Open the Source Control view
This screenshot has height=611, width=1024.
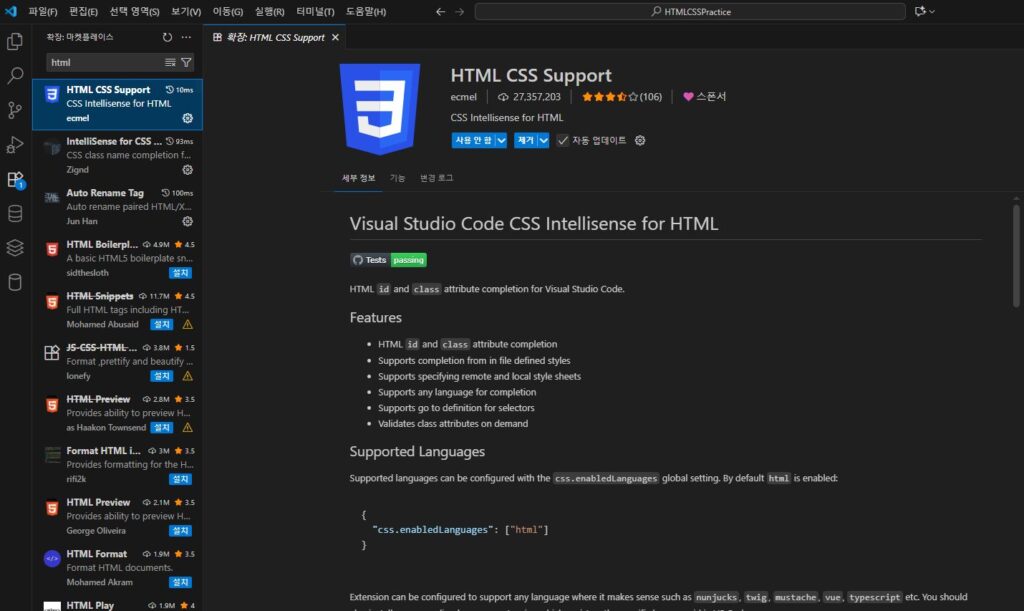tap(14, 110)
